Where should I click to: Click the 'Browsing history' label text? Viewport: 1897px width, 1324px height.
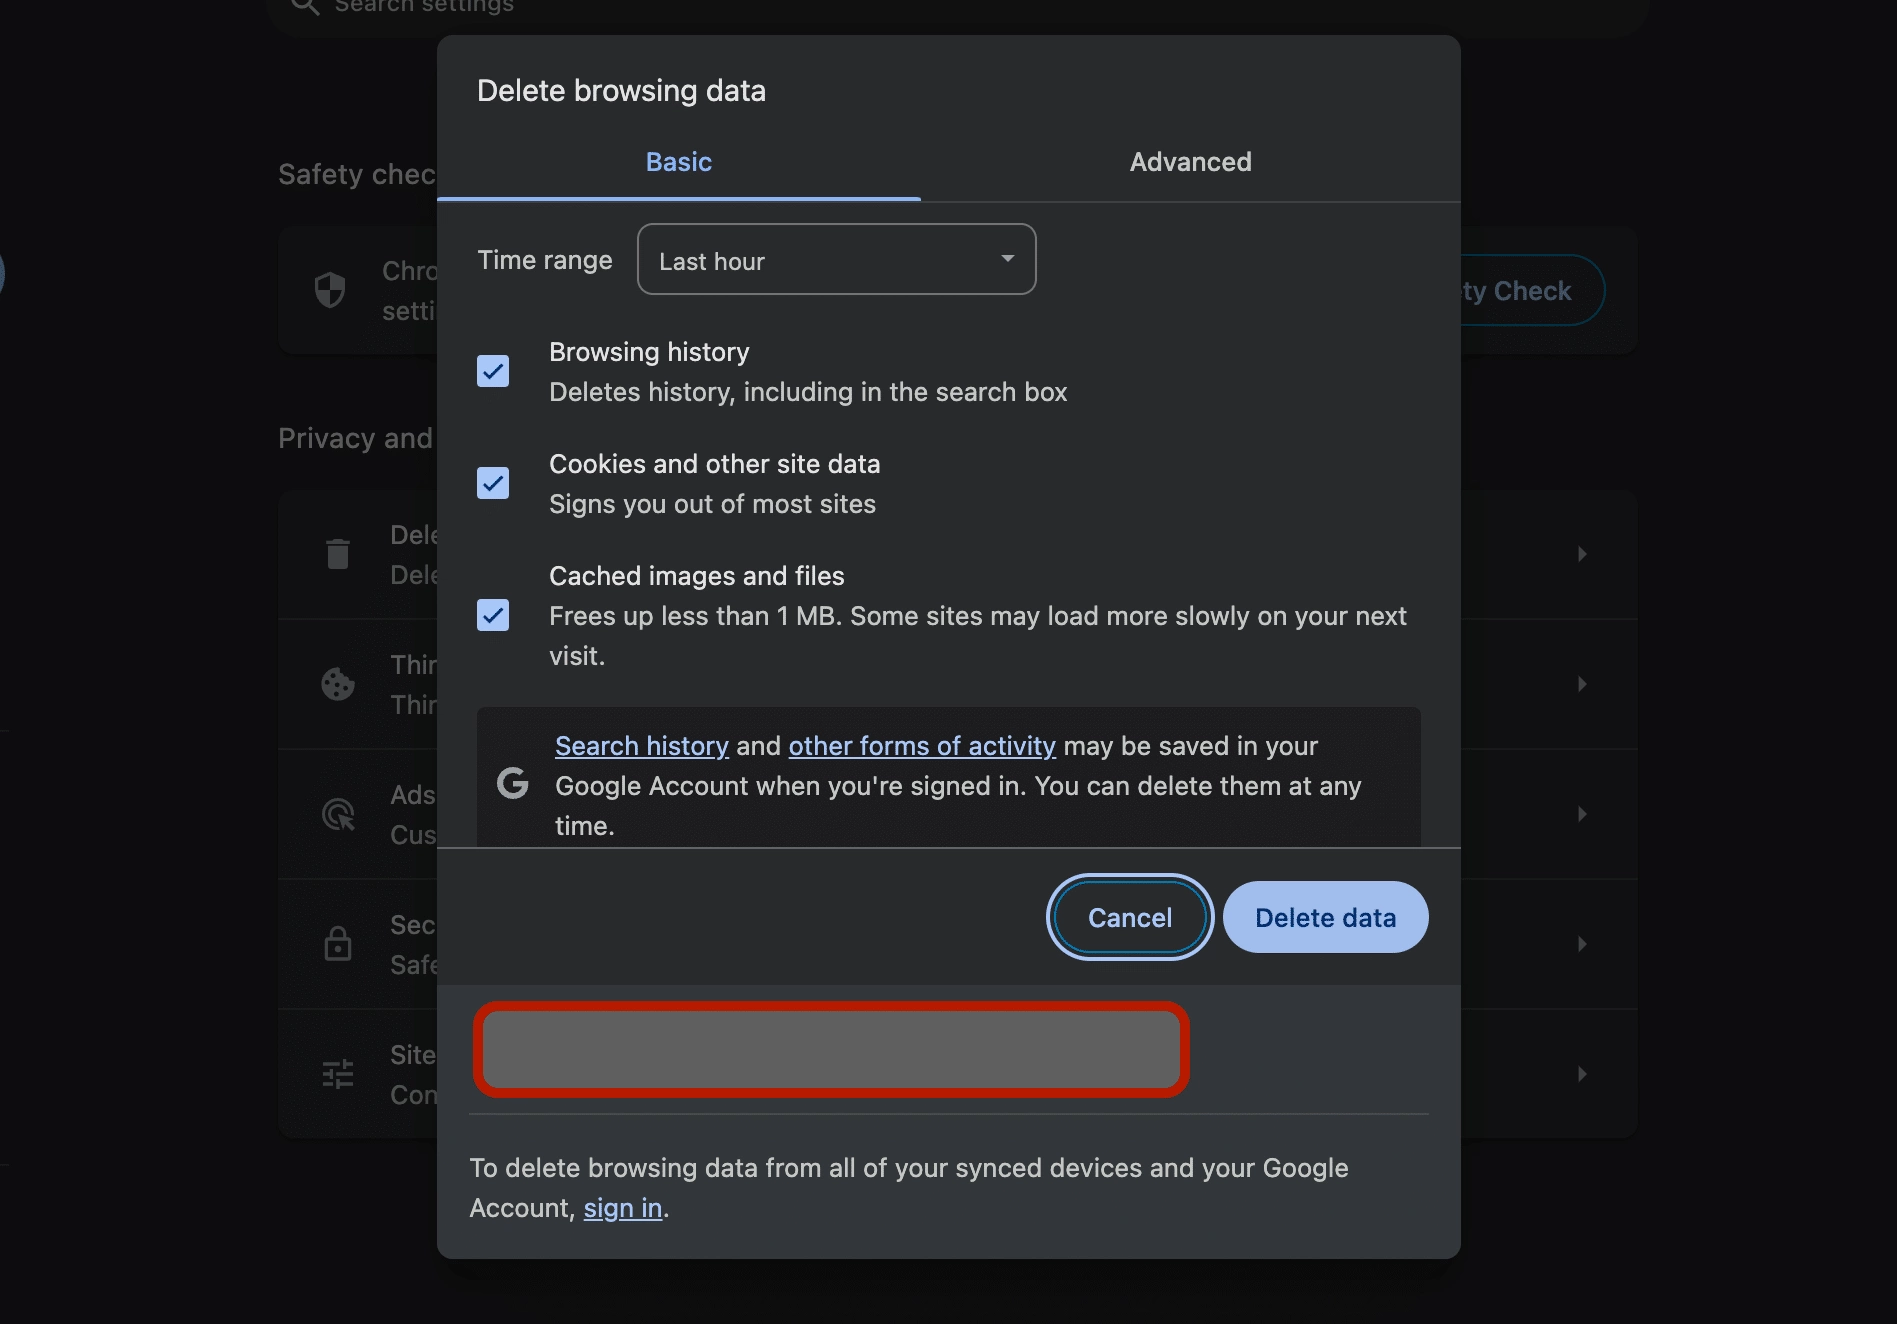point(649,352)
